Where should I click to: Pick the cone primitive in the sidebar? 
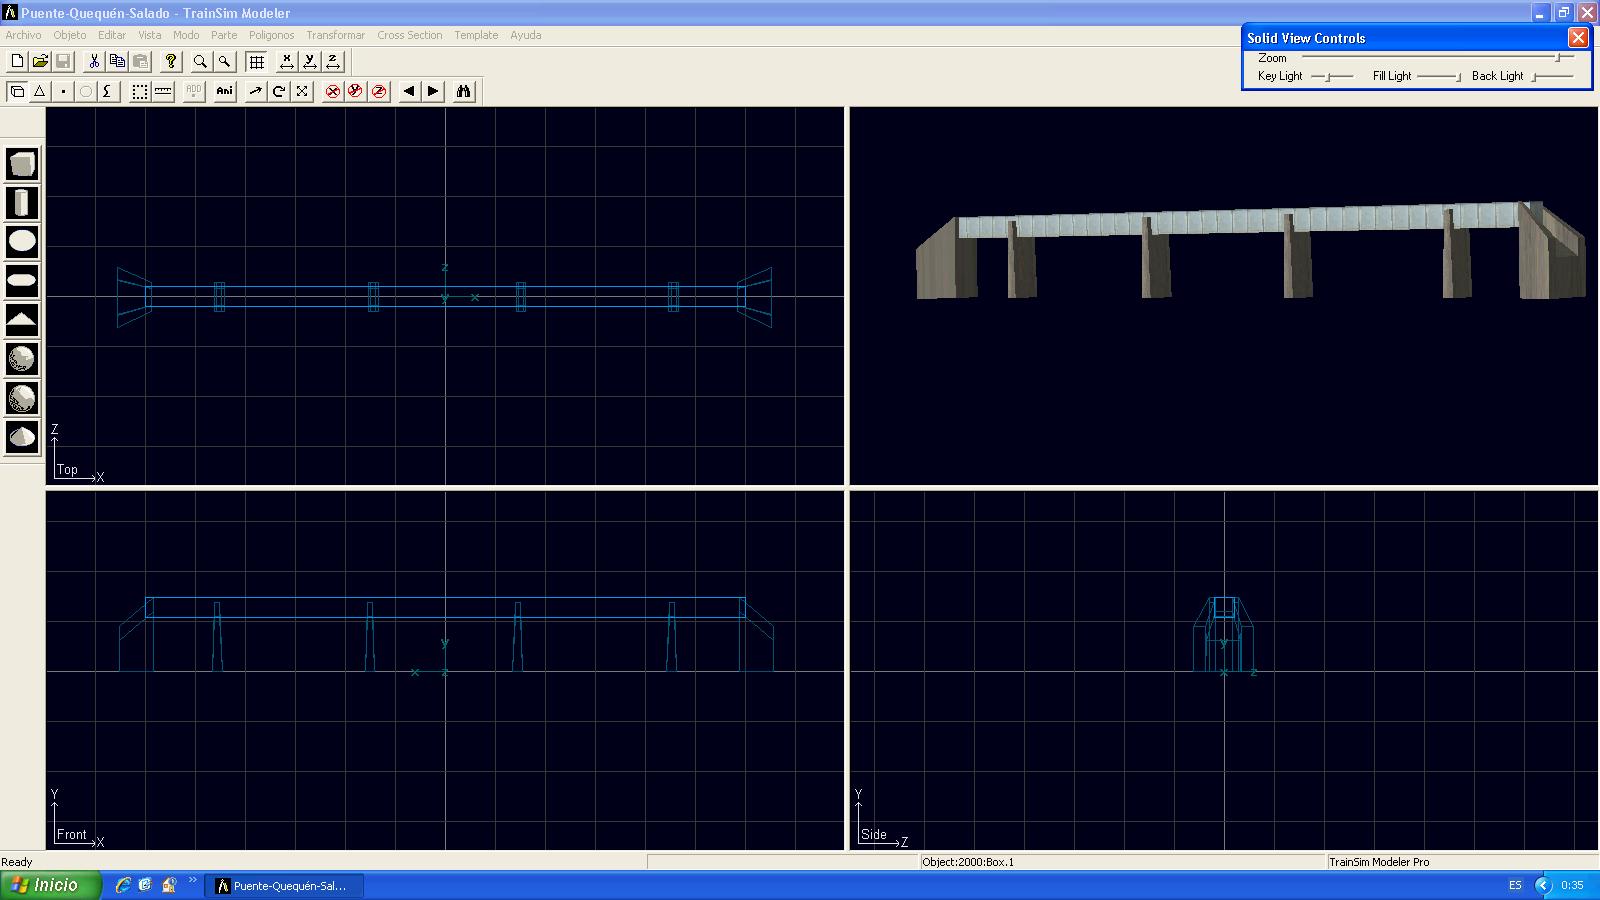(x=22, y=437)
